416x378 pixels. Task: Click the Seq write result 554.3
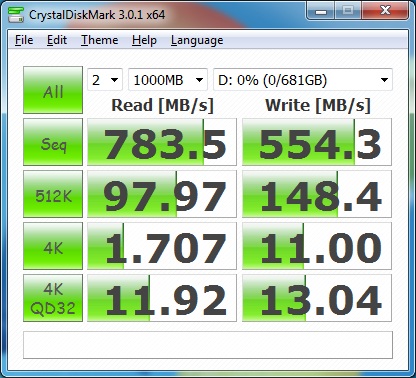coord(317,142)
